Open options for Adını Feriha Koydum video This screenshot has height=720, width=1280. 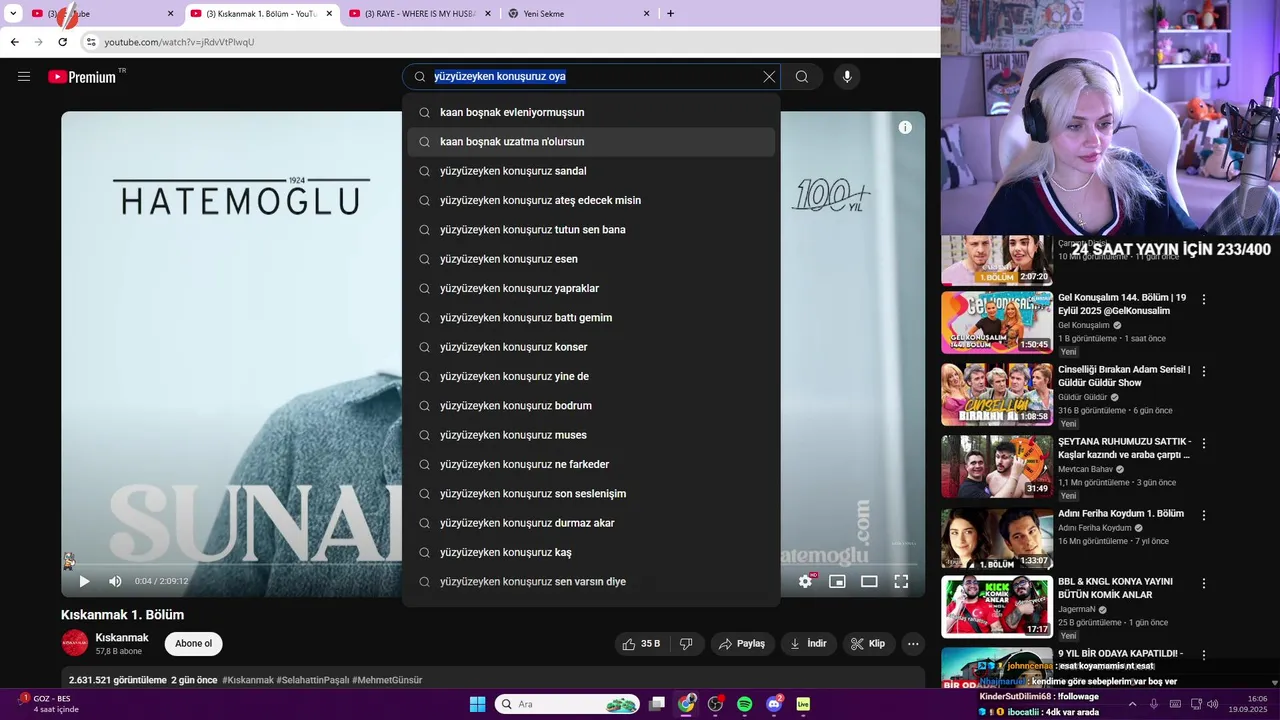[1204, 515]
